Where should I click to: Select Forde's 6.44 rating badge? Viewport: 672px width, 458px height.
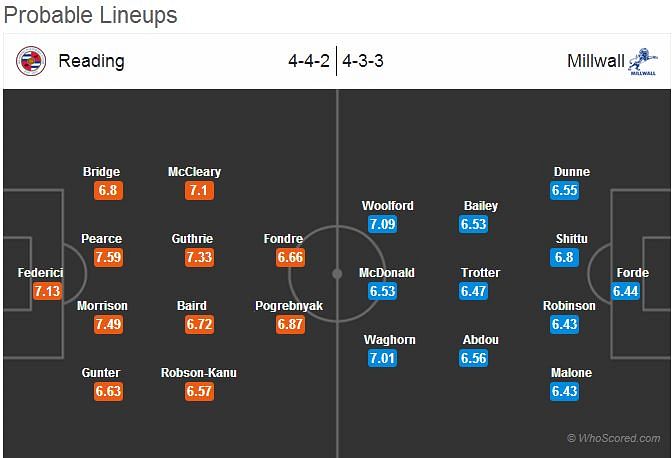[x=626, y=291]
